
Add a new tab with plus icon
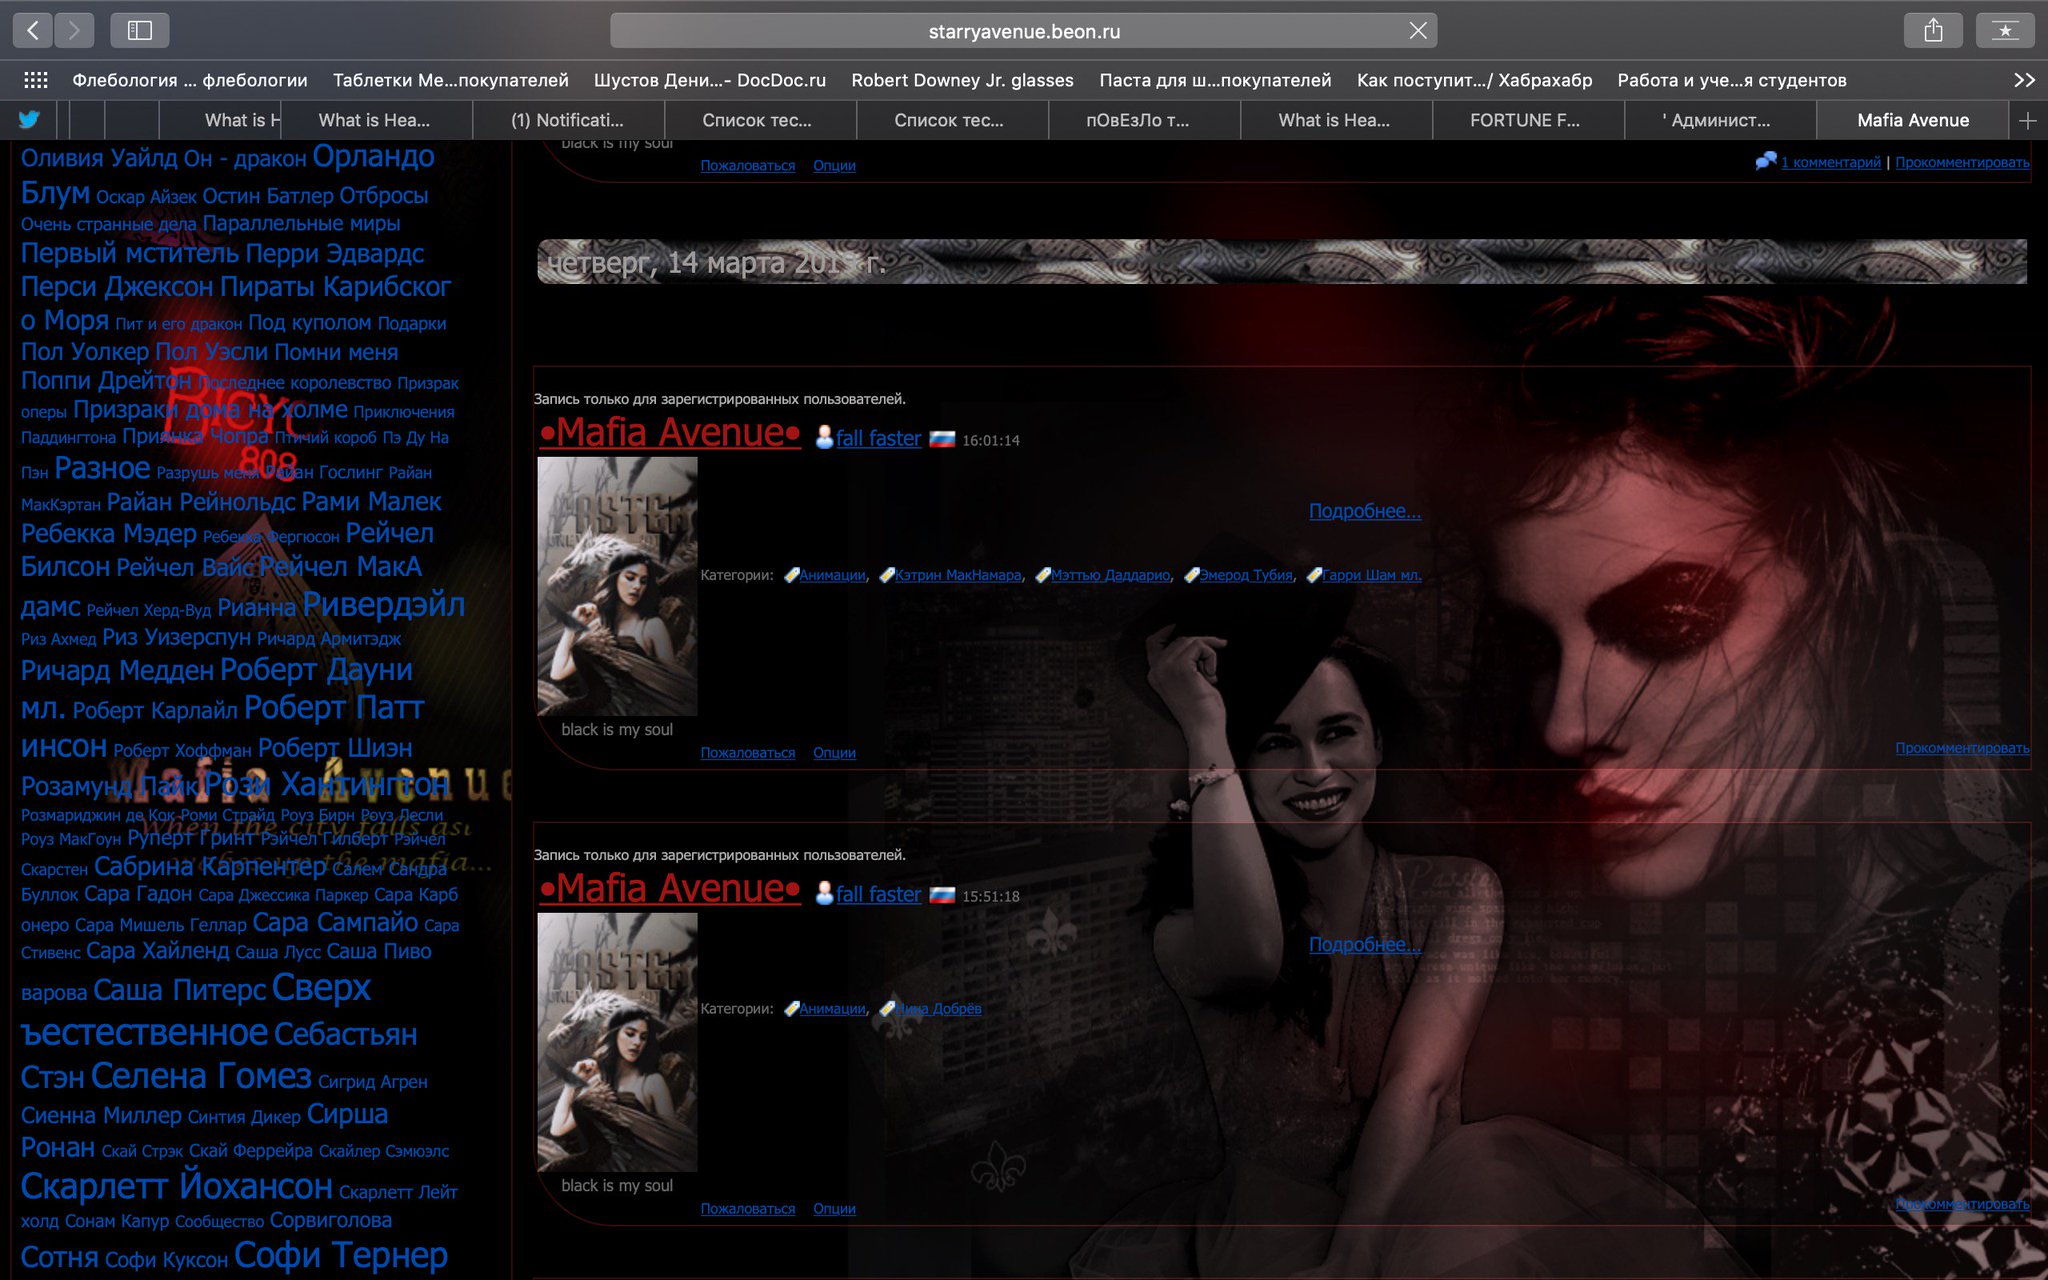pyautogui.click(x=2028, y=120)
